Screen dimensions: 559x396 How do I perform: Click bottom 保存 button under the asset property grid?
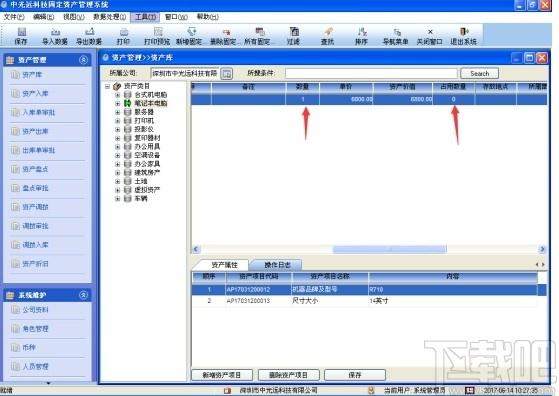(x=355, y=375)
